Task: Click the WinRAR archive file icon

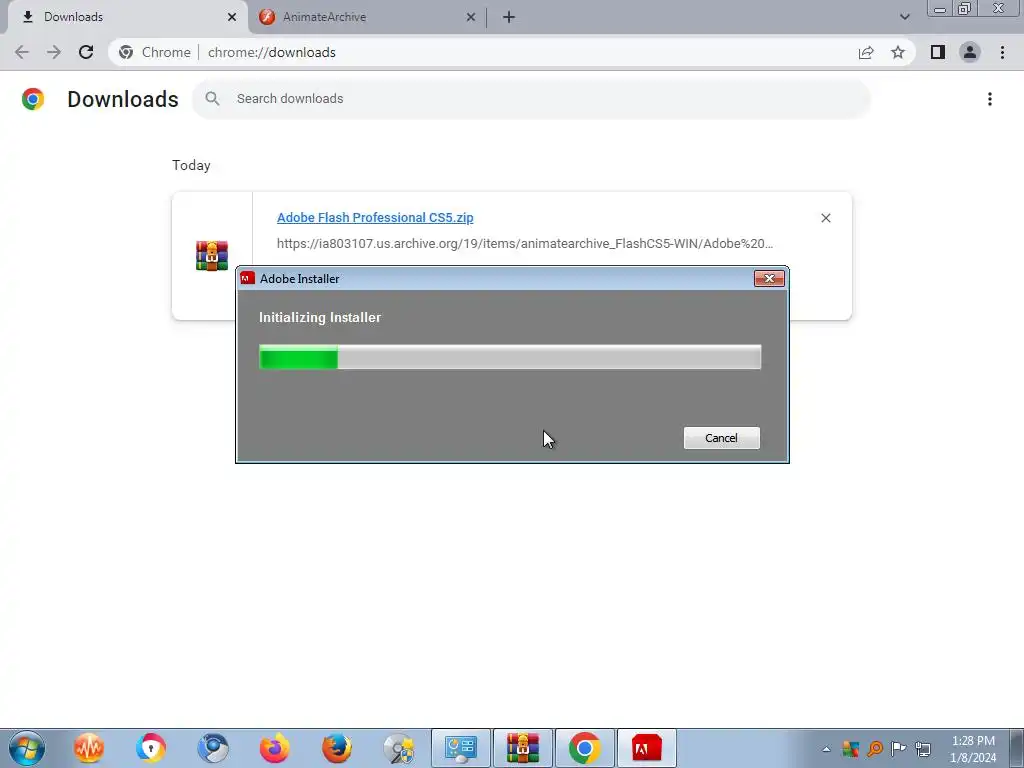Action: (212, 255)
